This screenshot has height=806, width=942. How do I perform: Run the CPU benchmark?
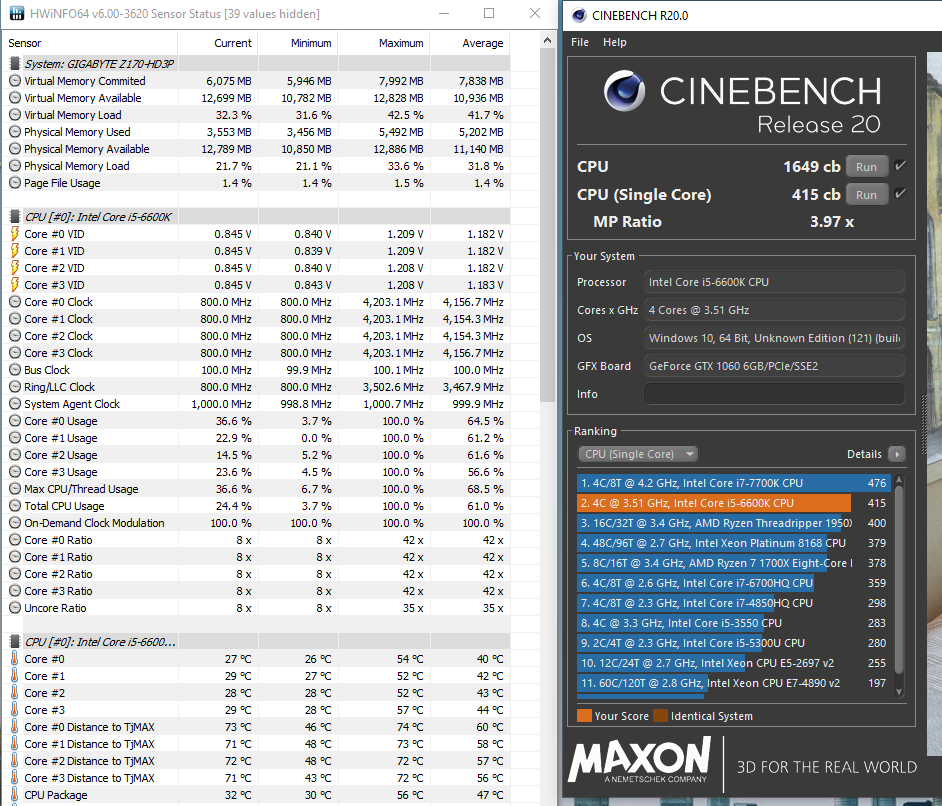(866, 166)
